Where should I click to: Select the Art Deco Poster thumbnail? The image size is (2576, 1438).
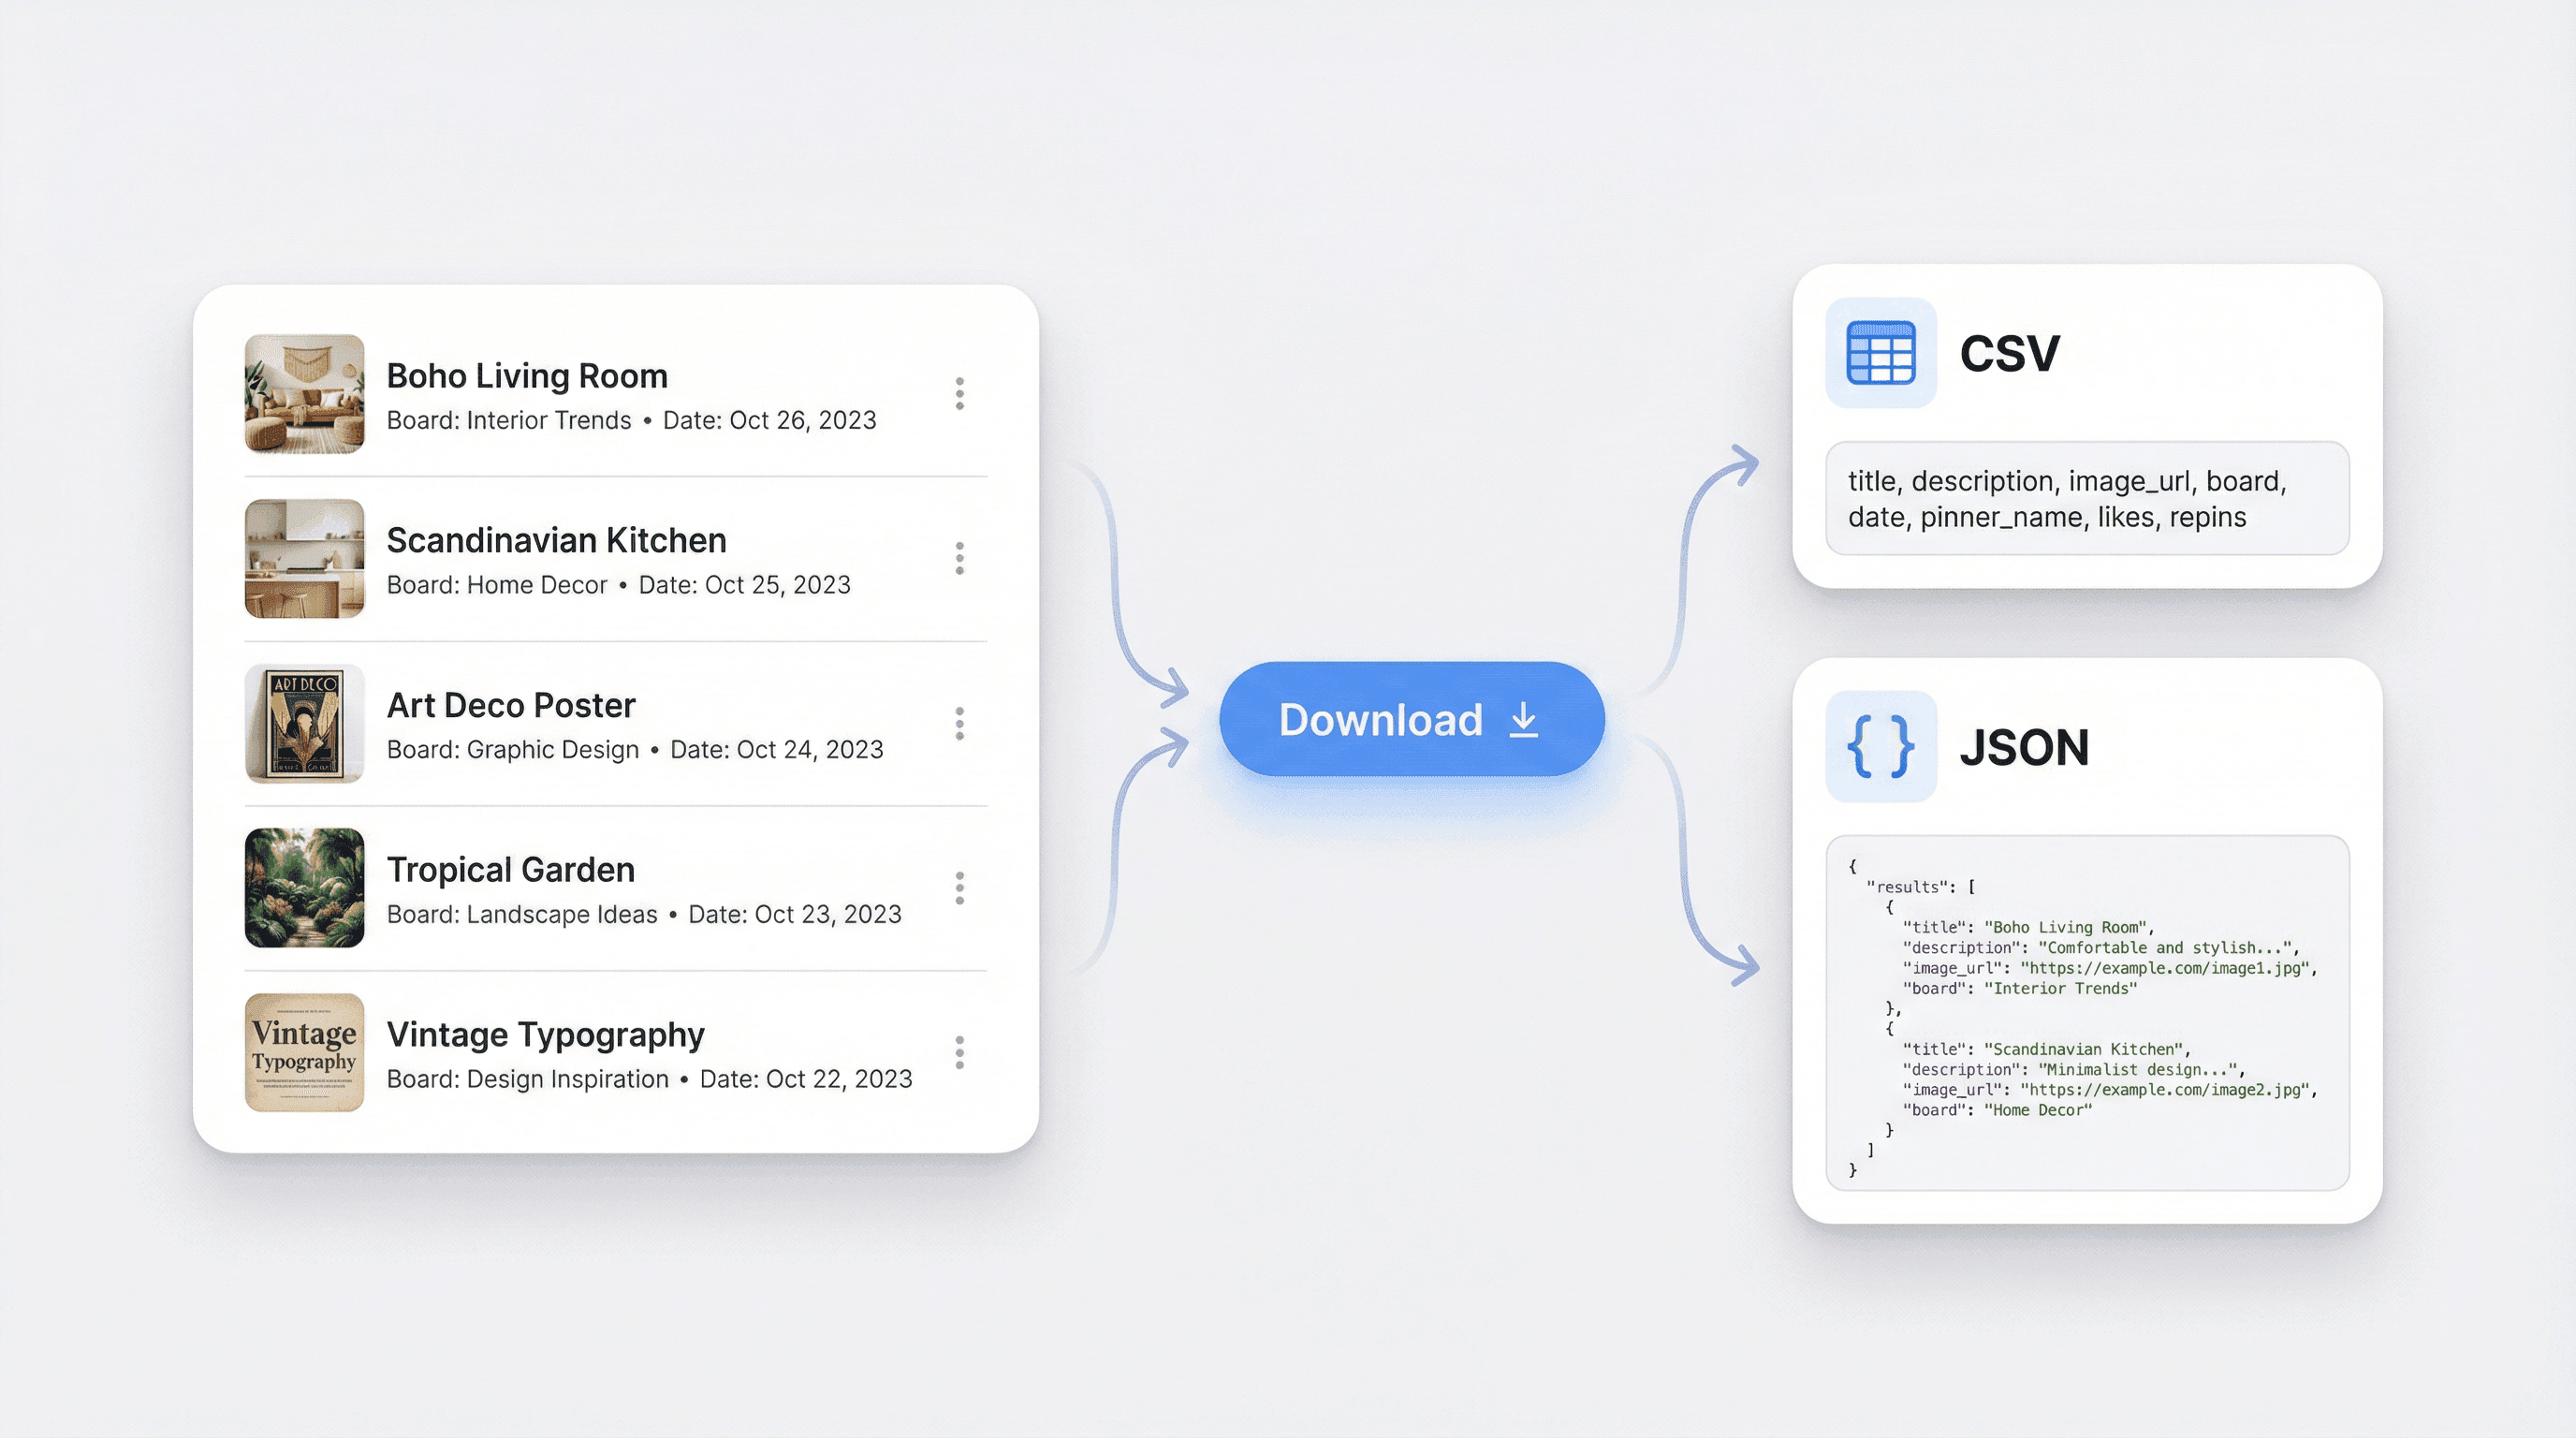point(304,723)
